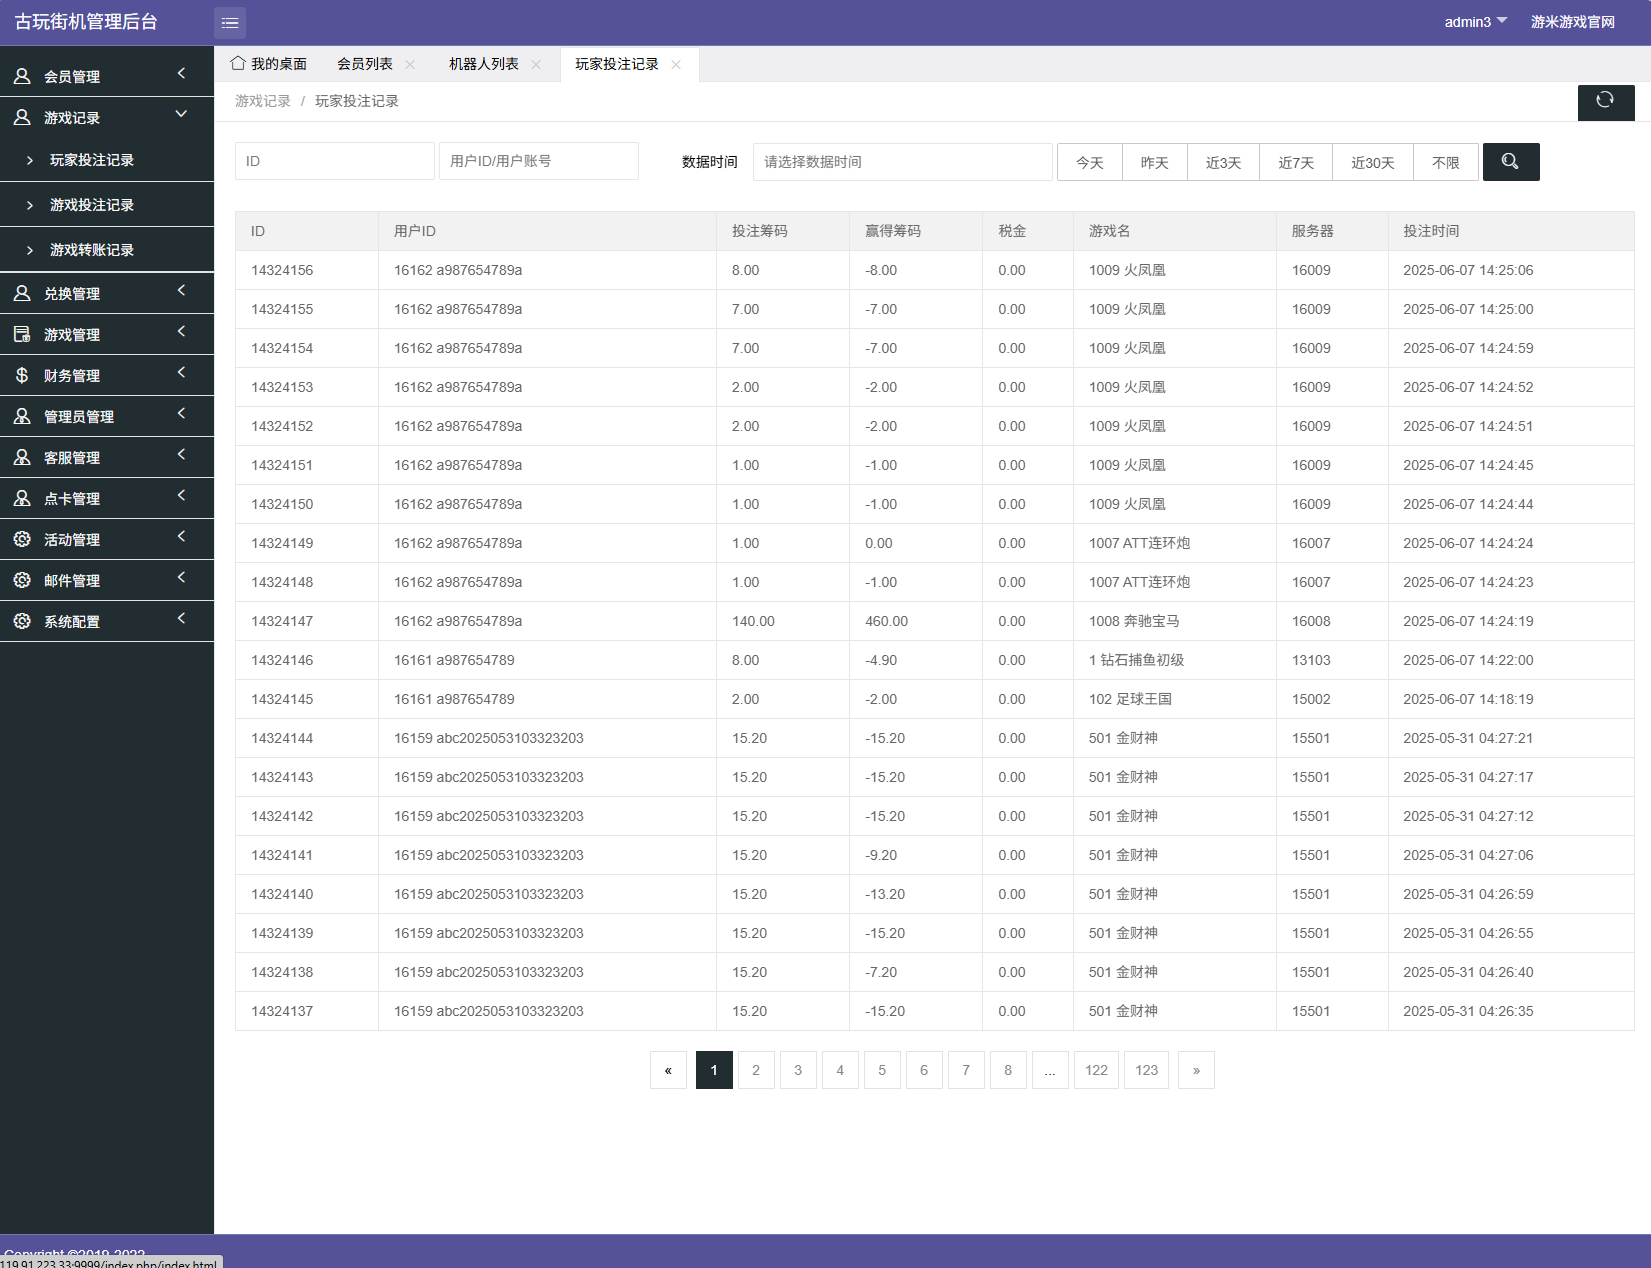Click the 活动管理 gear icon
1651x1268 pixels.
pos(22,539)
